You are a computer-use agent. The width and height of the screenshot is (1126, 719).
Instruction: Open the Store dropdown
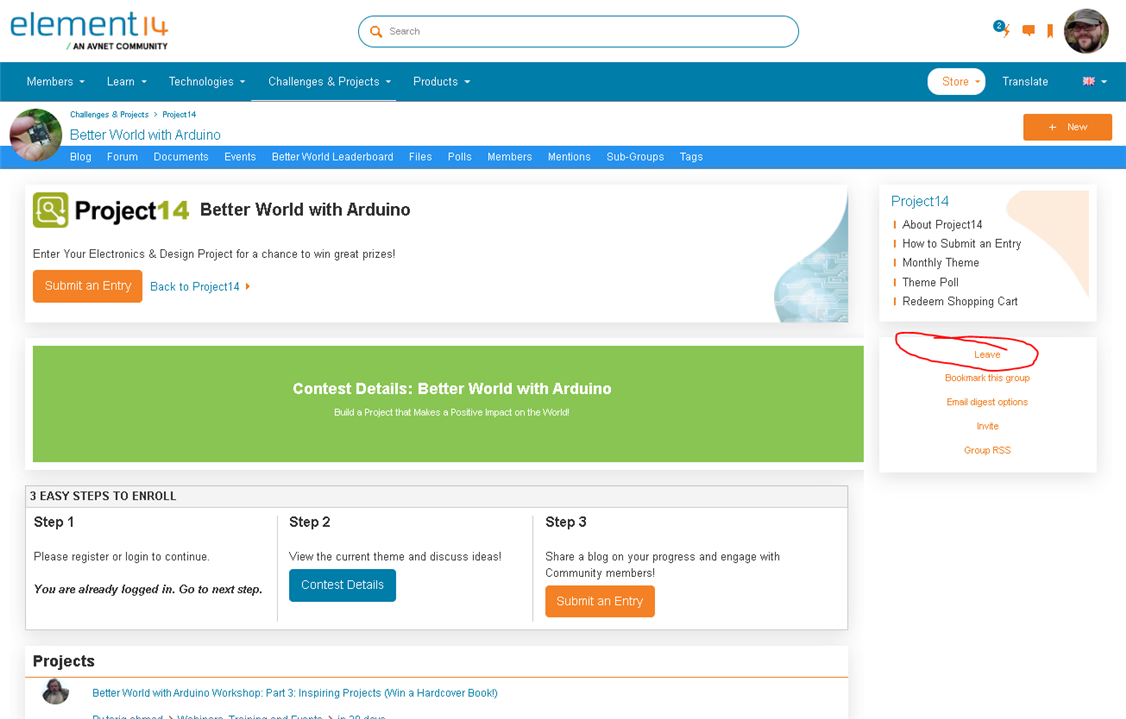pos(957,82)
